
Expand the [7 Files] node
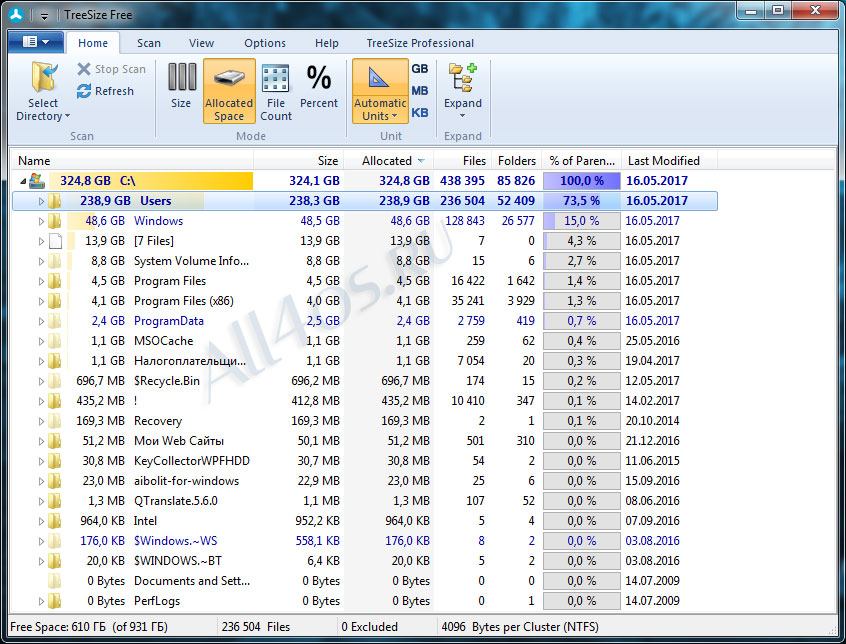click(41, 241)
